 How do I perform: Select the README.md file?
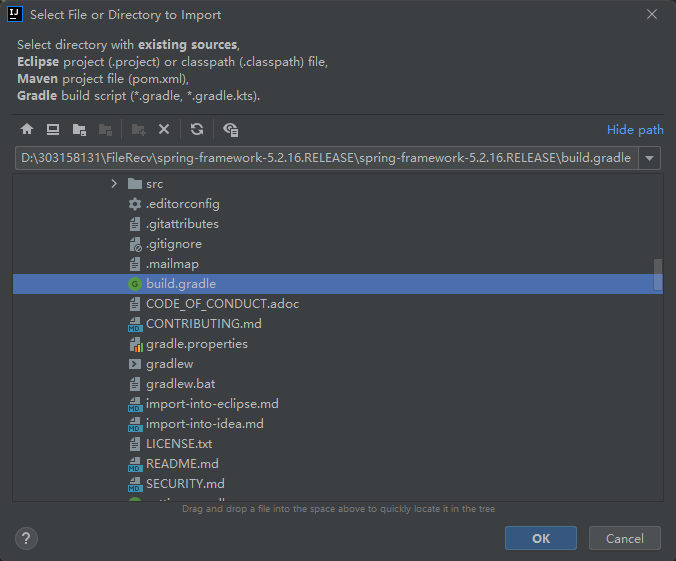[338, 464]
